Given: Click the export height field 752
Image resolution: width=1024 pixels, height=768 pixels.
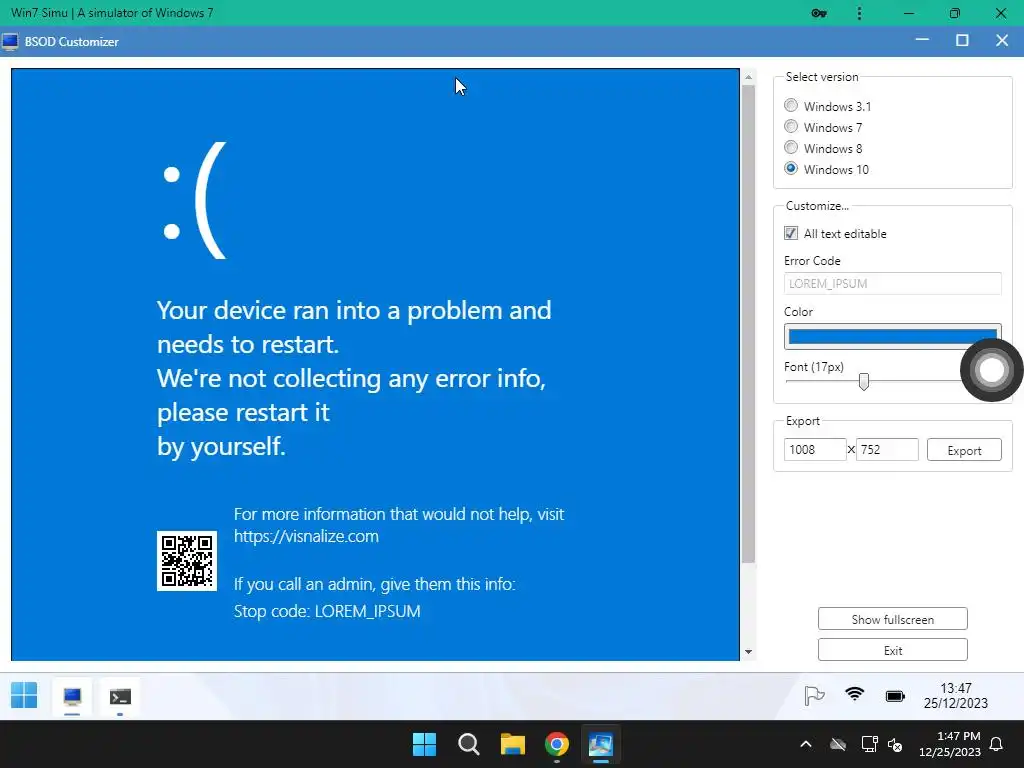Looking at the screenshot, I should pyautogui.click(x=887, y=449).
